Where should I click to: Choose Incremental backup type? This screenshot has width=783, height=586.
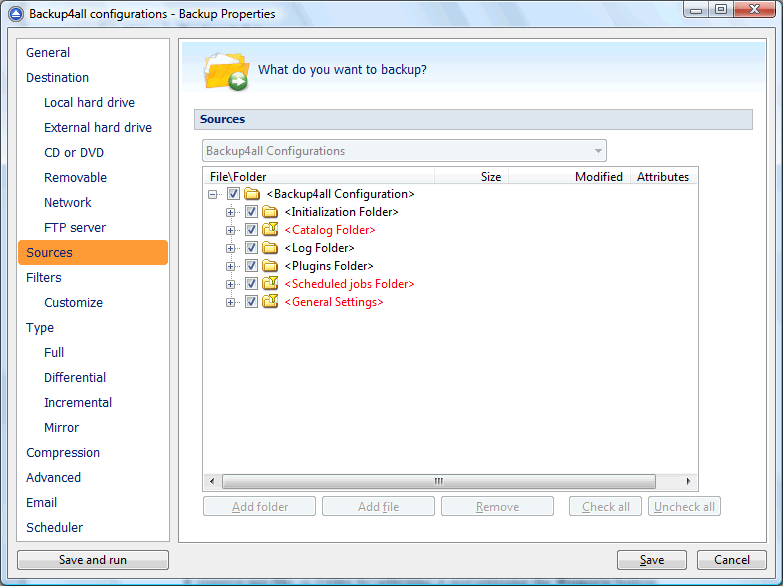78,402
